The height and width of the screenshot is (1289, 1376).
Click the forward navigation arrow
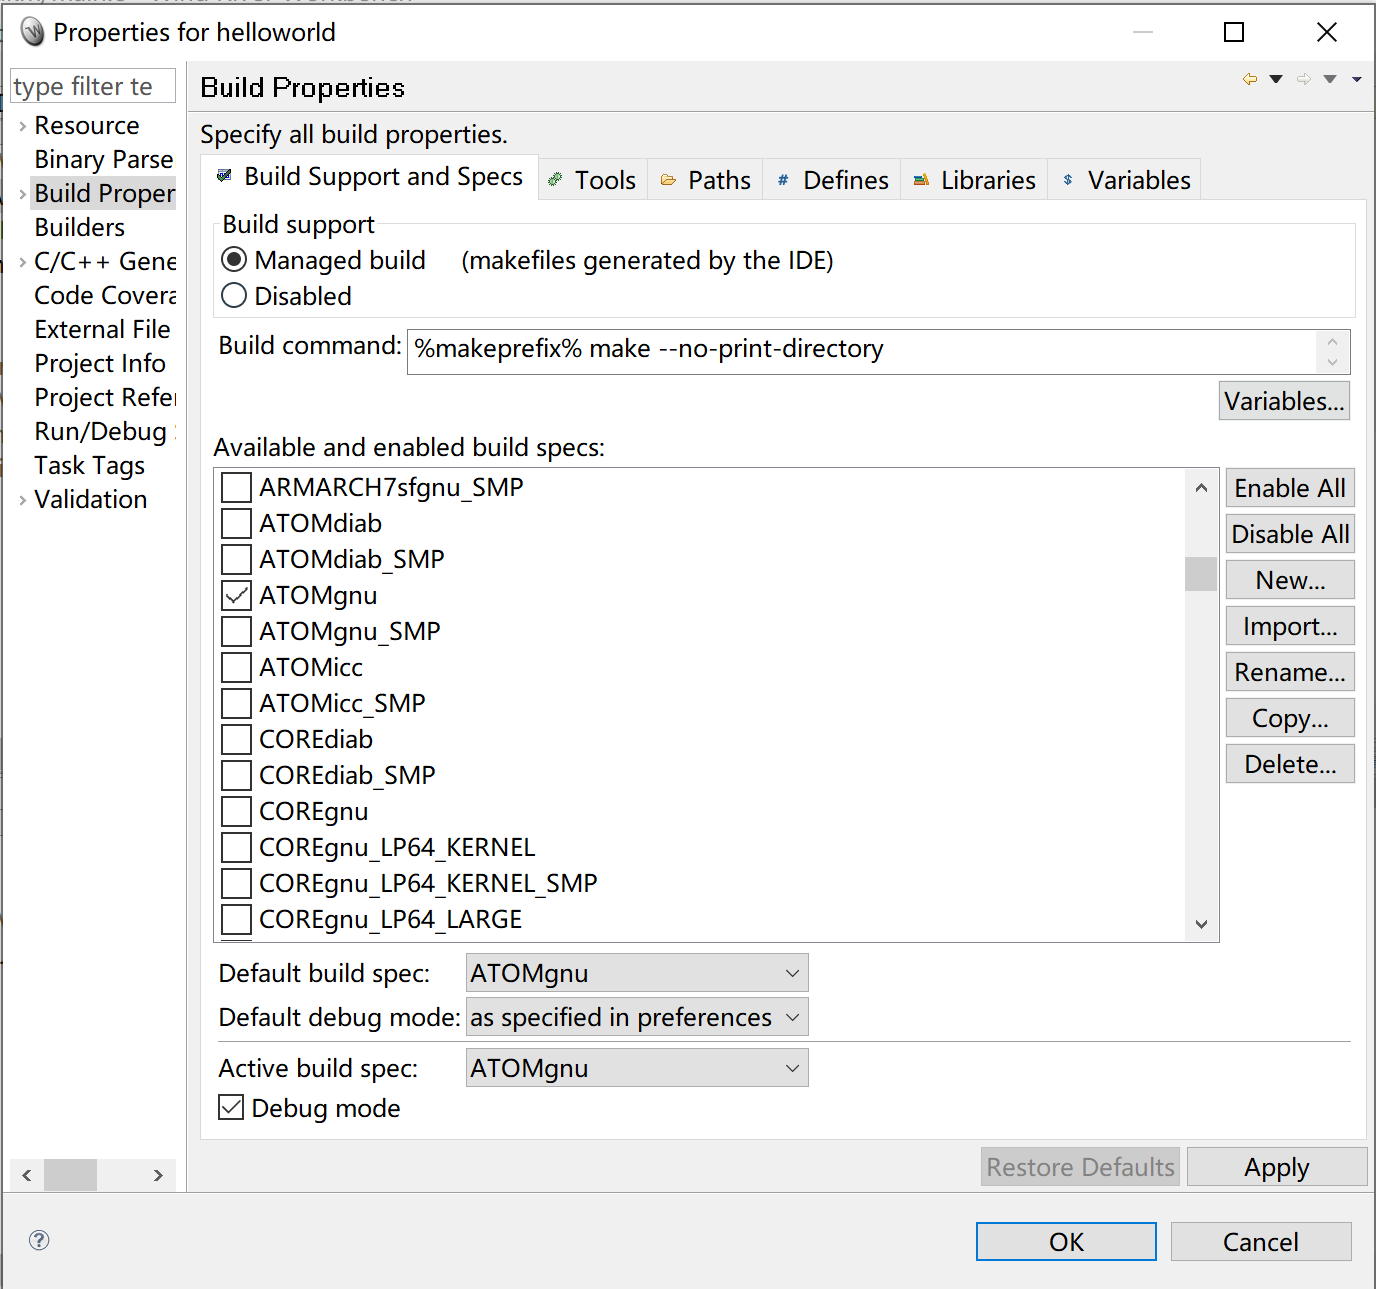point(1304,78)
